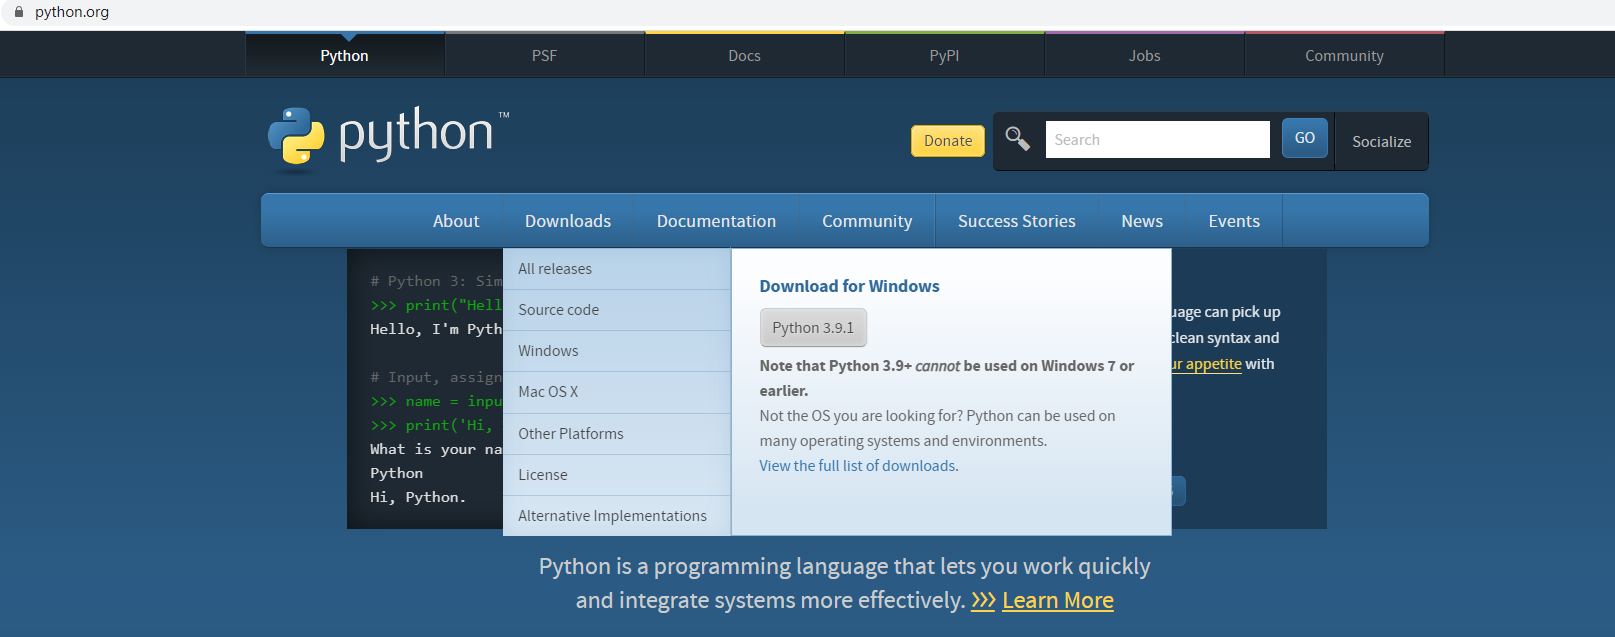Open the PSF top tab
Viewport: 1615px width, 637px height.
(x=544, y=56)
